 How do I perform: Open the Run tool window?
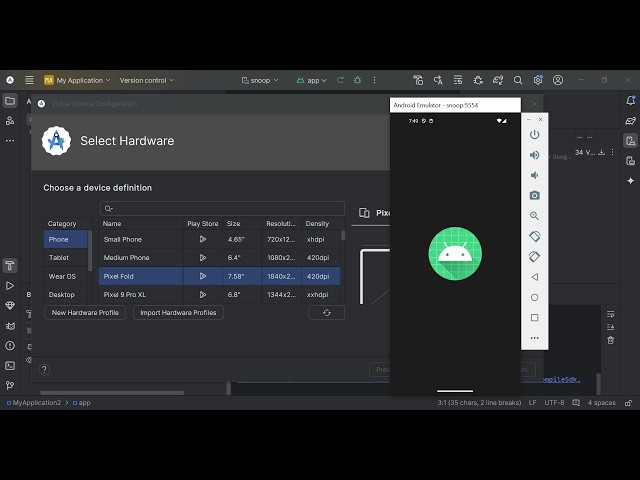(10, 286)
